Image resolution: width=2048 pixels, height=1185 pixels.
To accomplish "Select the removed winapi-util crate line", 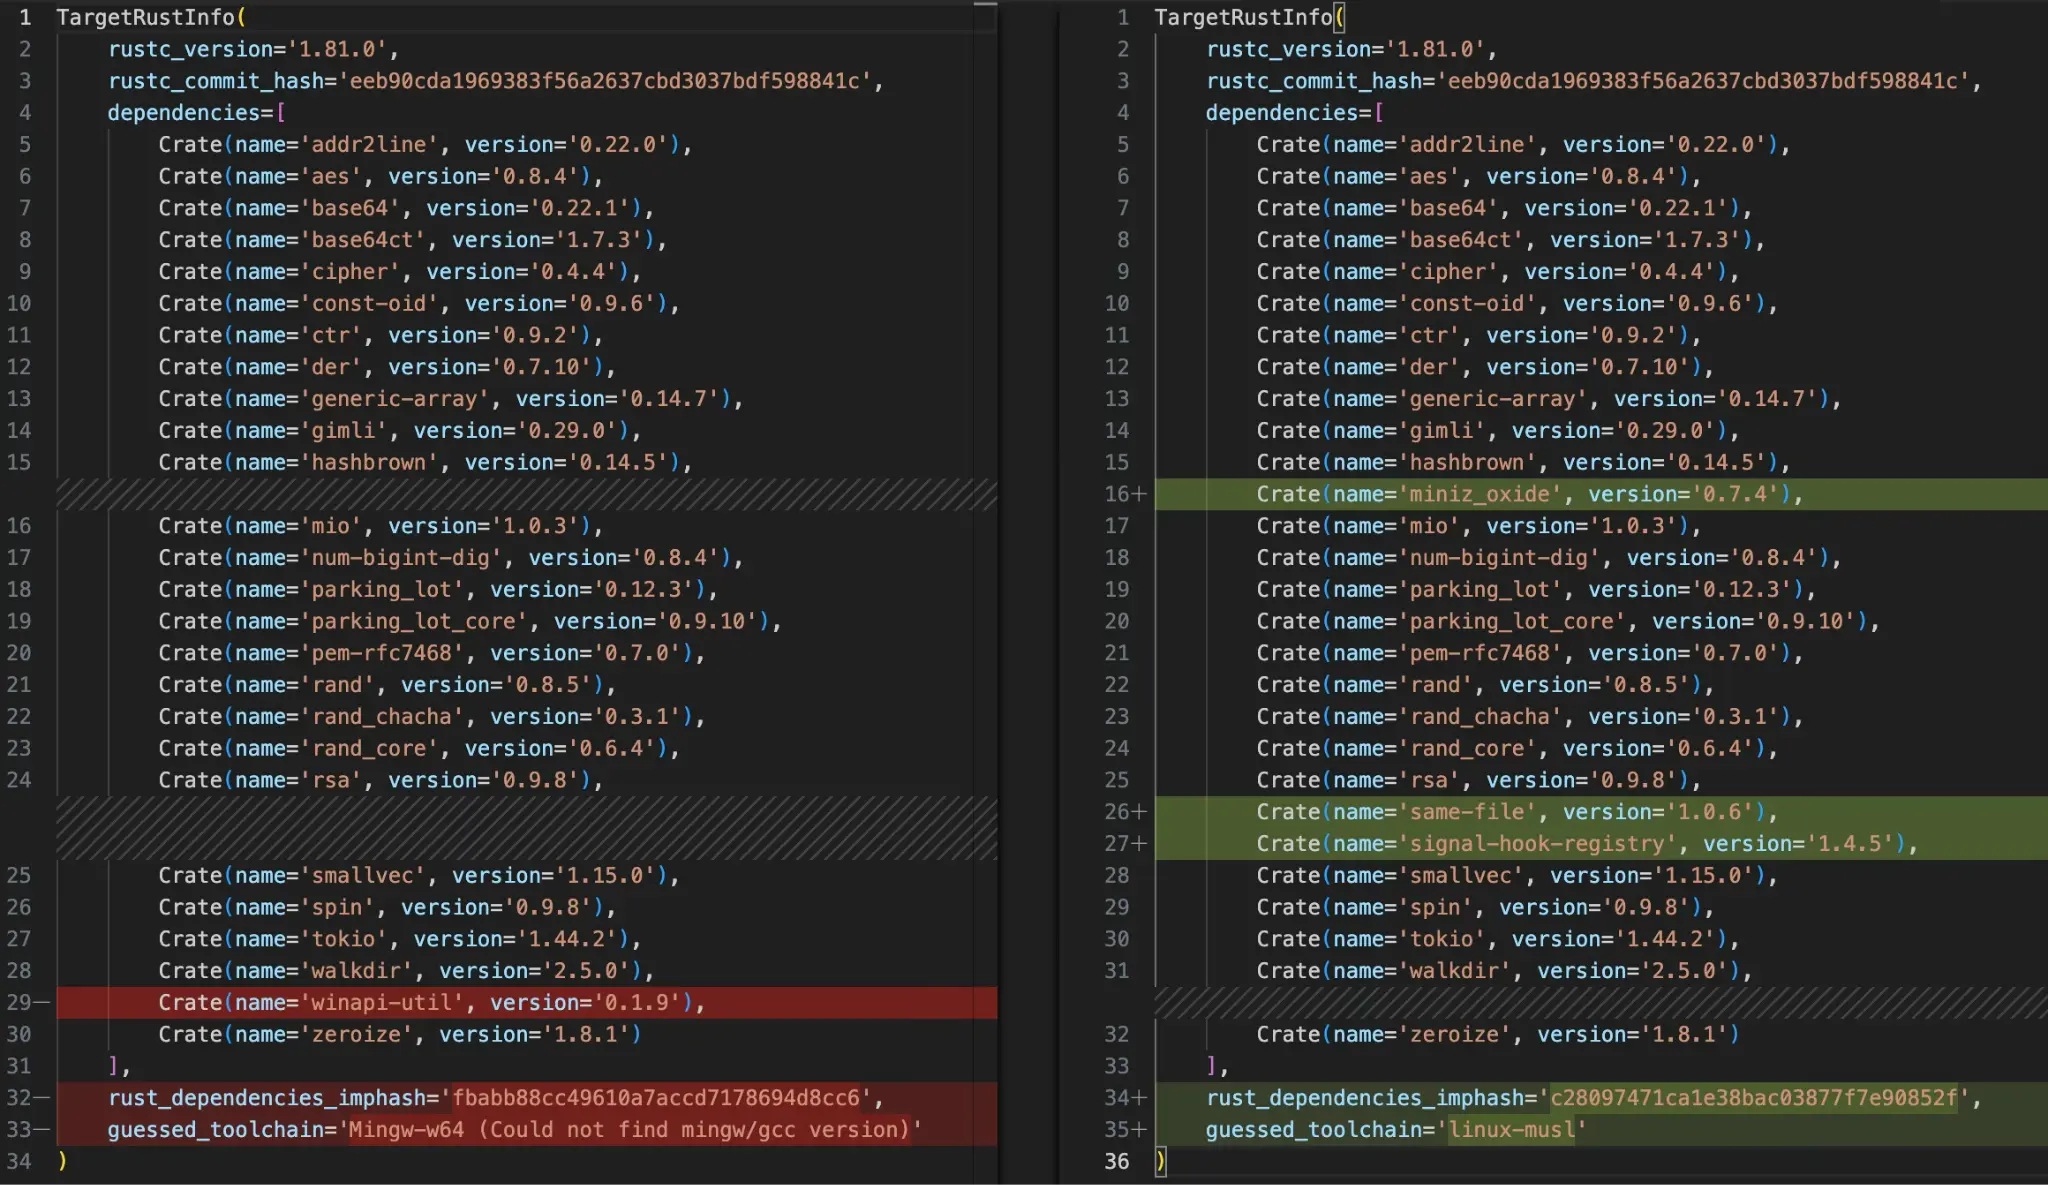I will (430, 1002).
